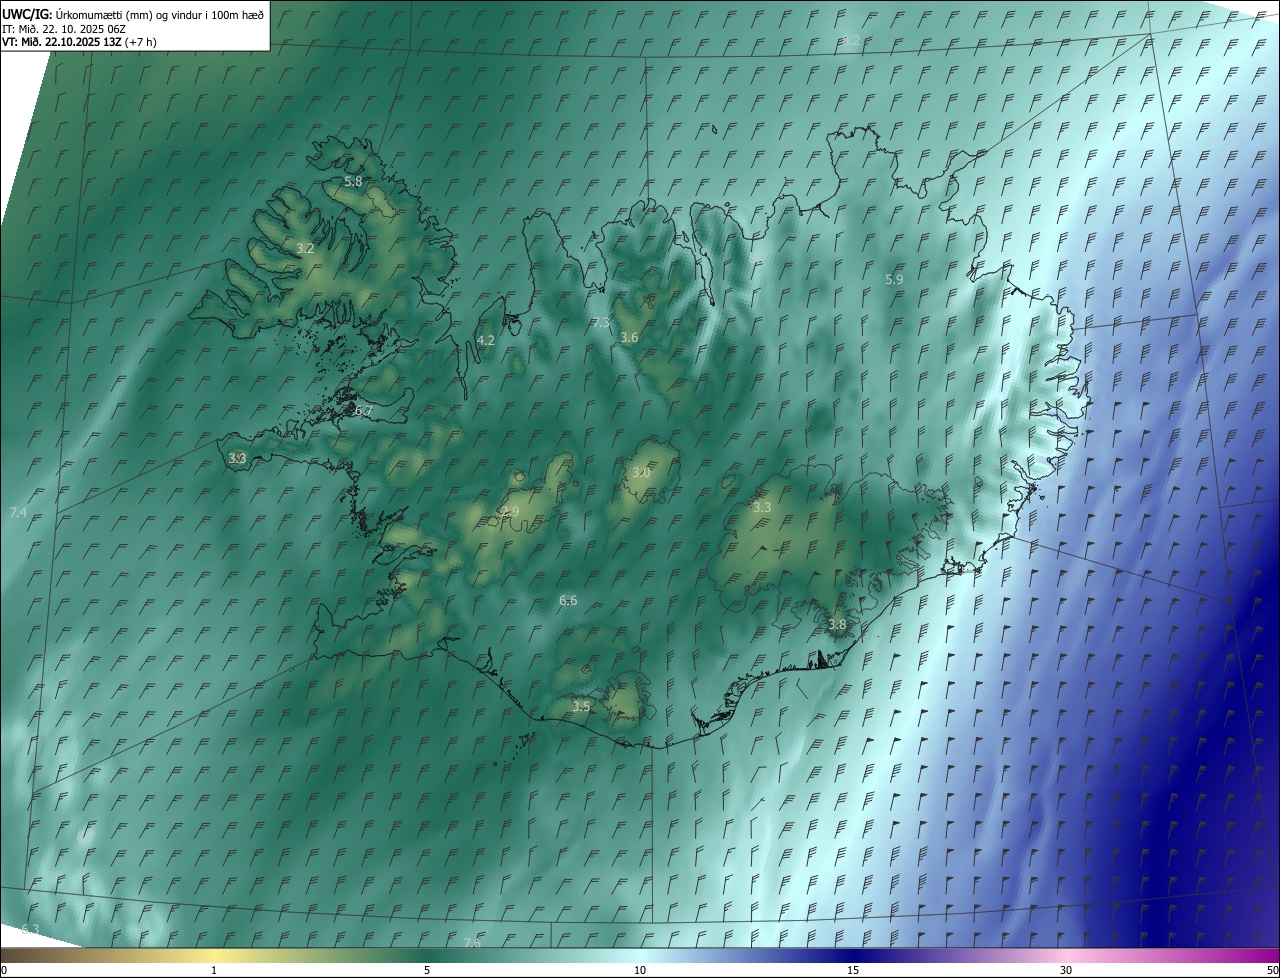Click the UWC/IG Úrkomumætti title line

pos(134,14)
